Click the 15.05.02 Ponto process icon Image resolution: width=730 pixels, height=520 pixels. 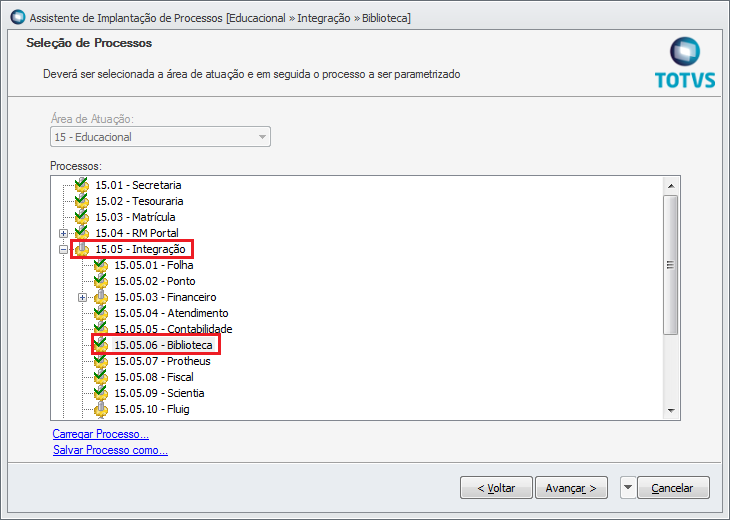[101, 281]
